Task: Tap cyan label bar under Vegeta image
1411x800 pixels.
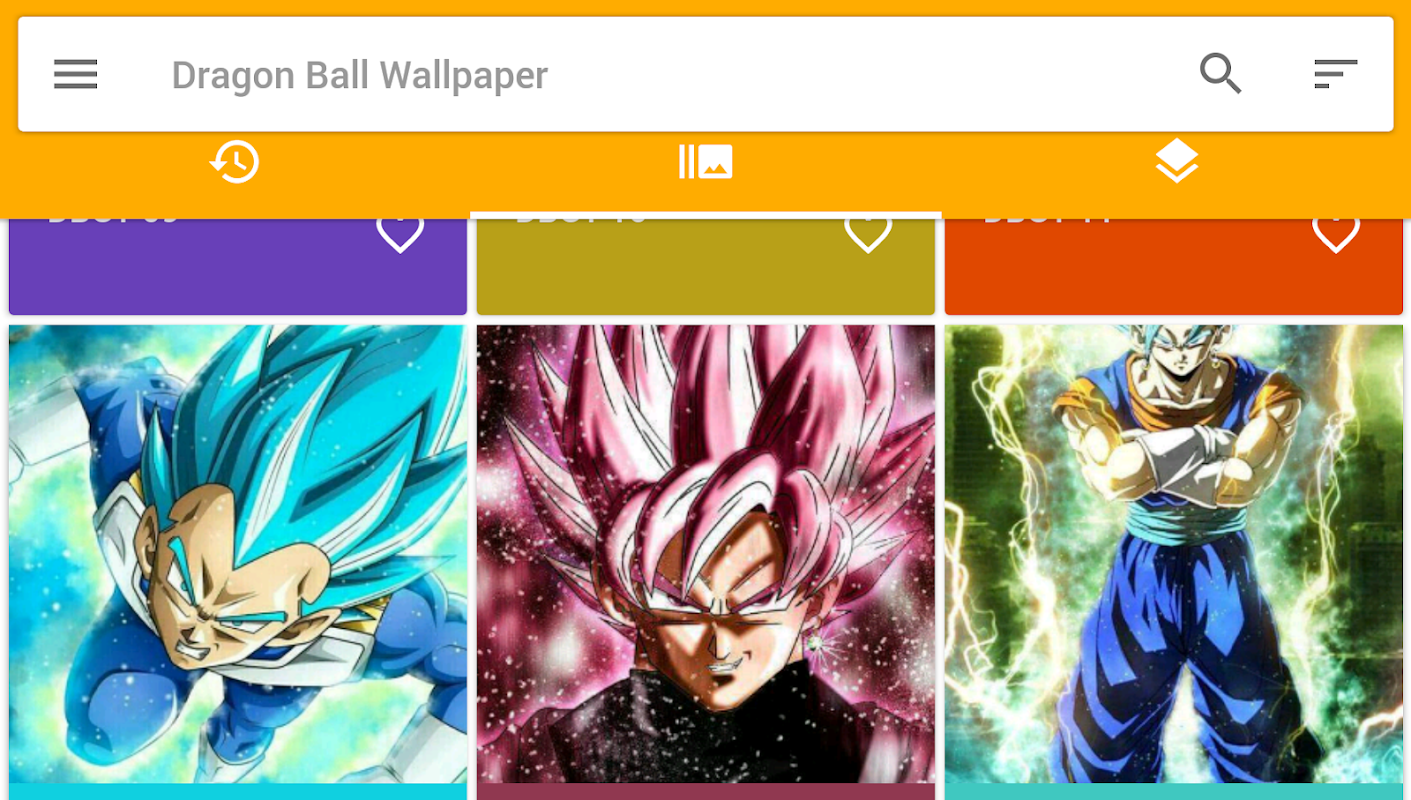Action: 238,792
